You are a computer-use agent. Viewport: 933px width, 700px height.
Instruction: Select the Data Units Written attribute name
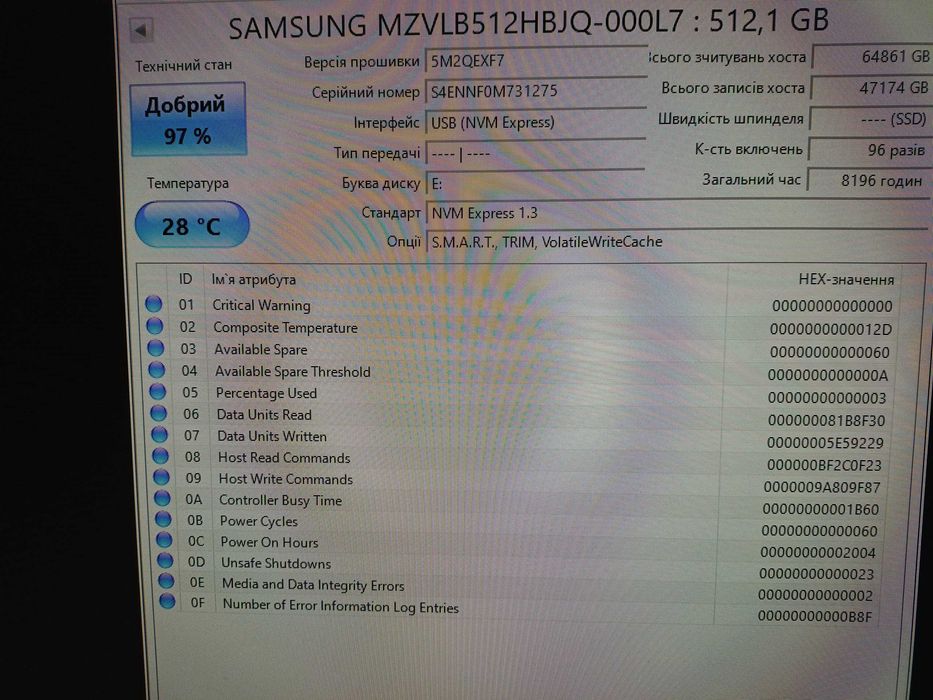(x=272, y=436)
